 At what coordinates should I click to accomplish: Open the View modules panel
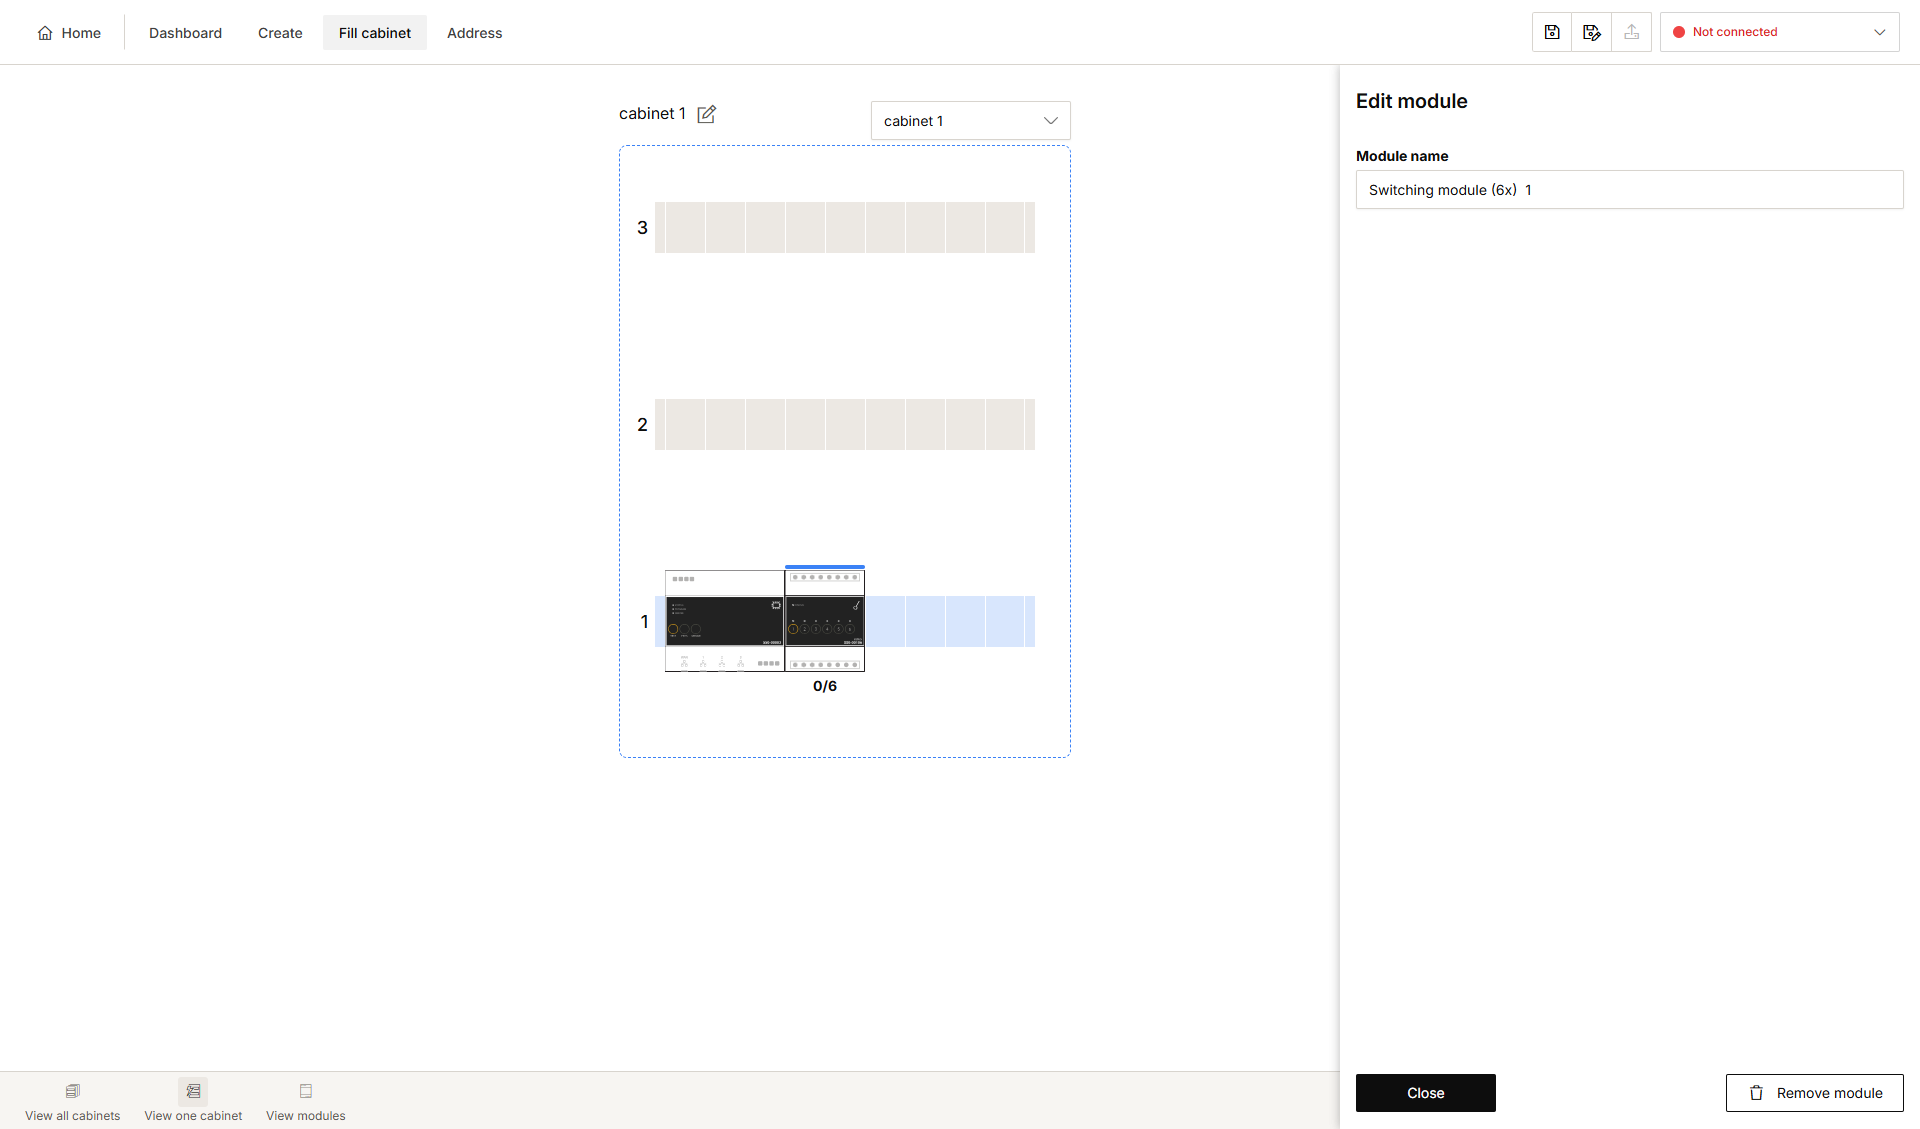[306, 1101]
